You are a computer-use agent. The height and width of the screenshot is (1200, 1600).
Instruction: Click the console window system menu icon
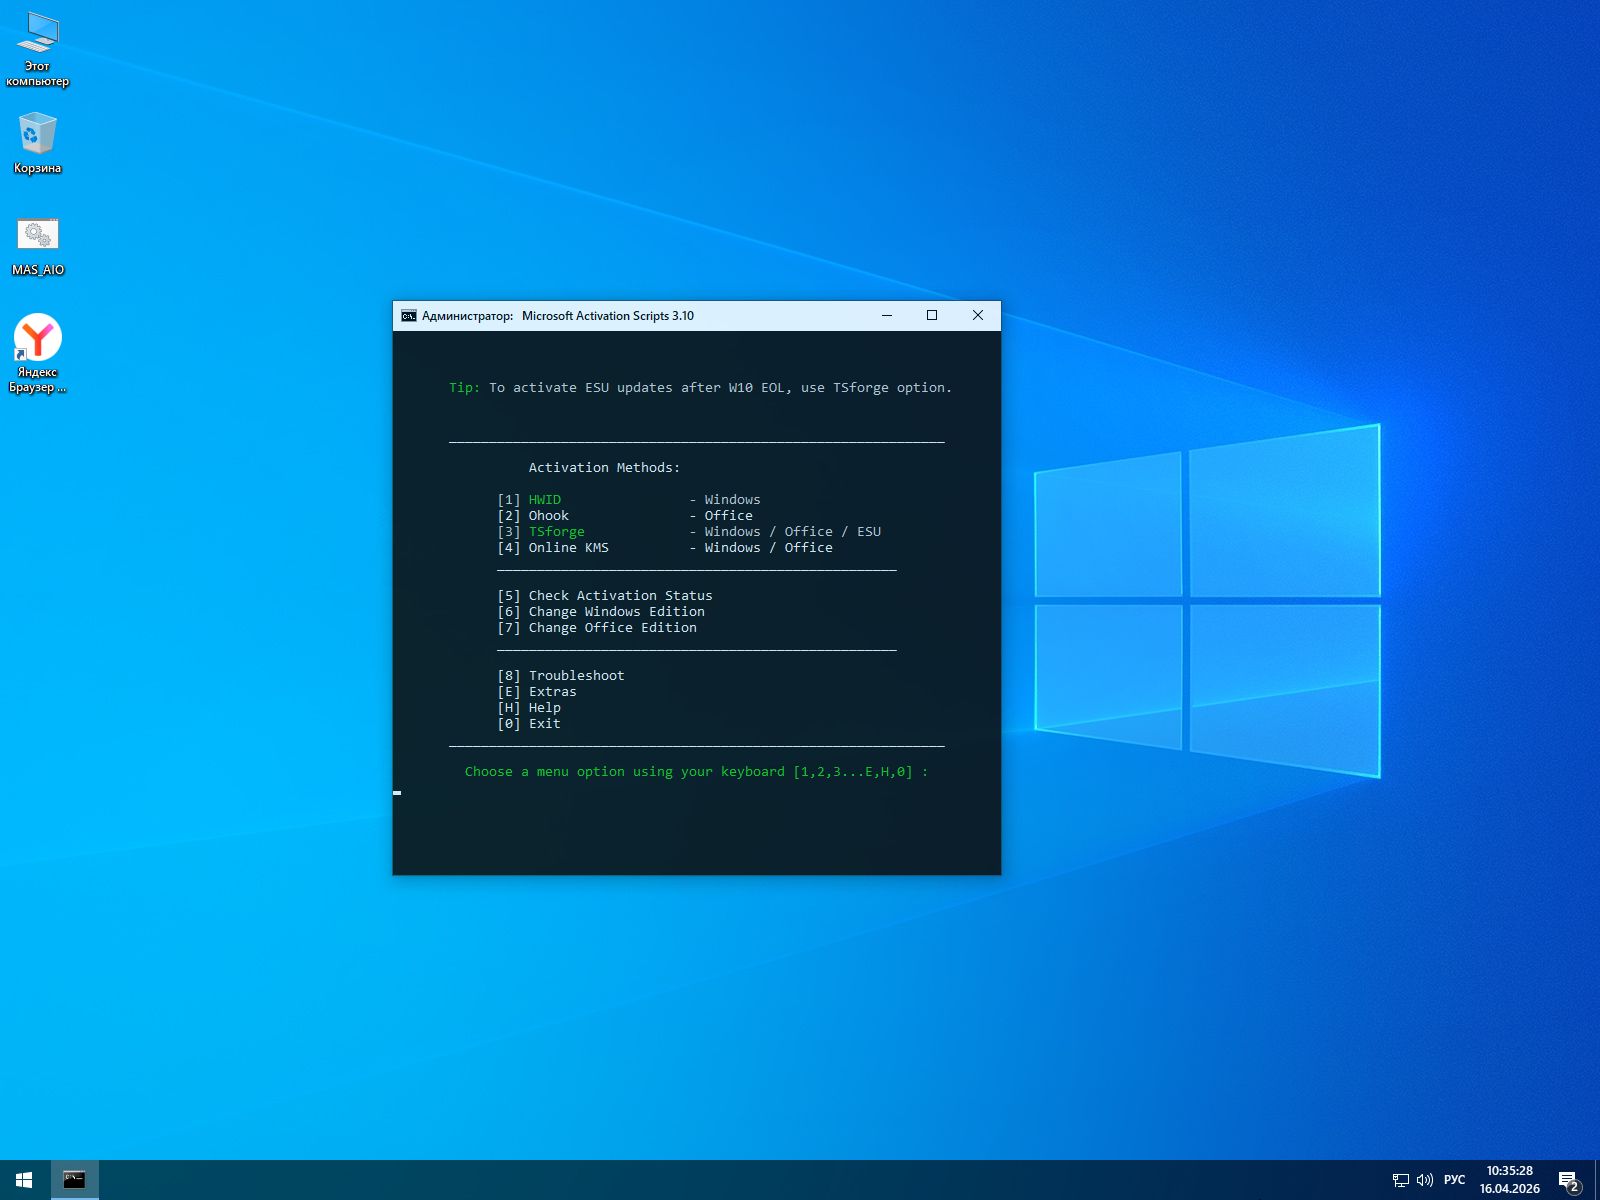coord(408,316)
